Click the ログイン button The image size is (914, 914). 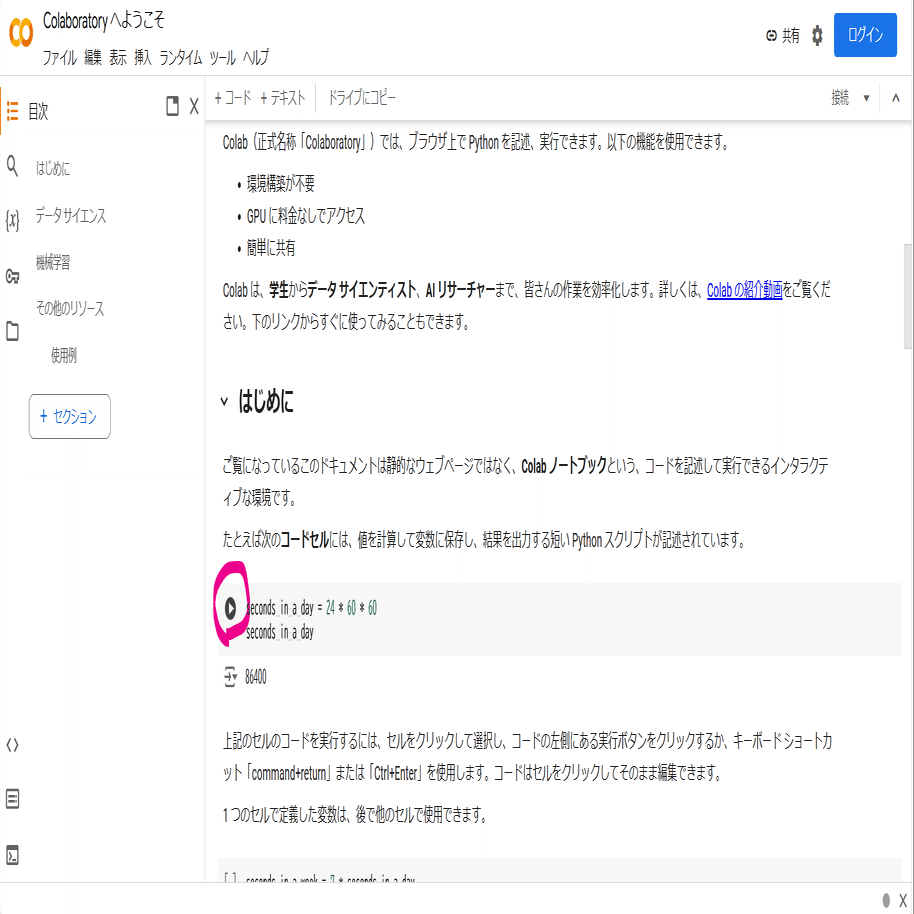[865, 35]
